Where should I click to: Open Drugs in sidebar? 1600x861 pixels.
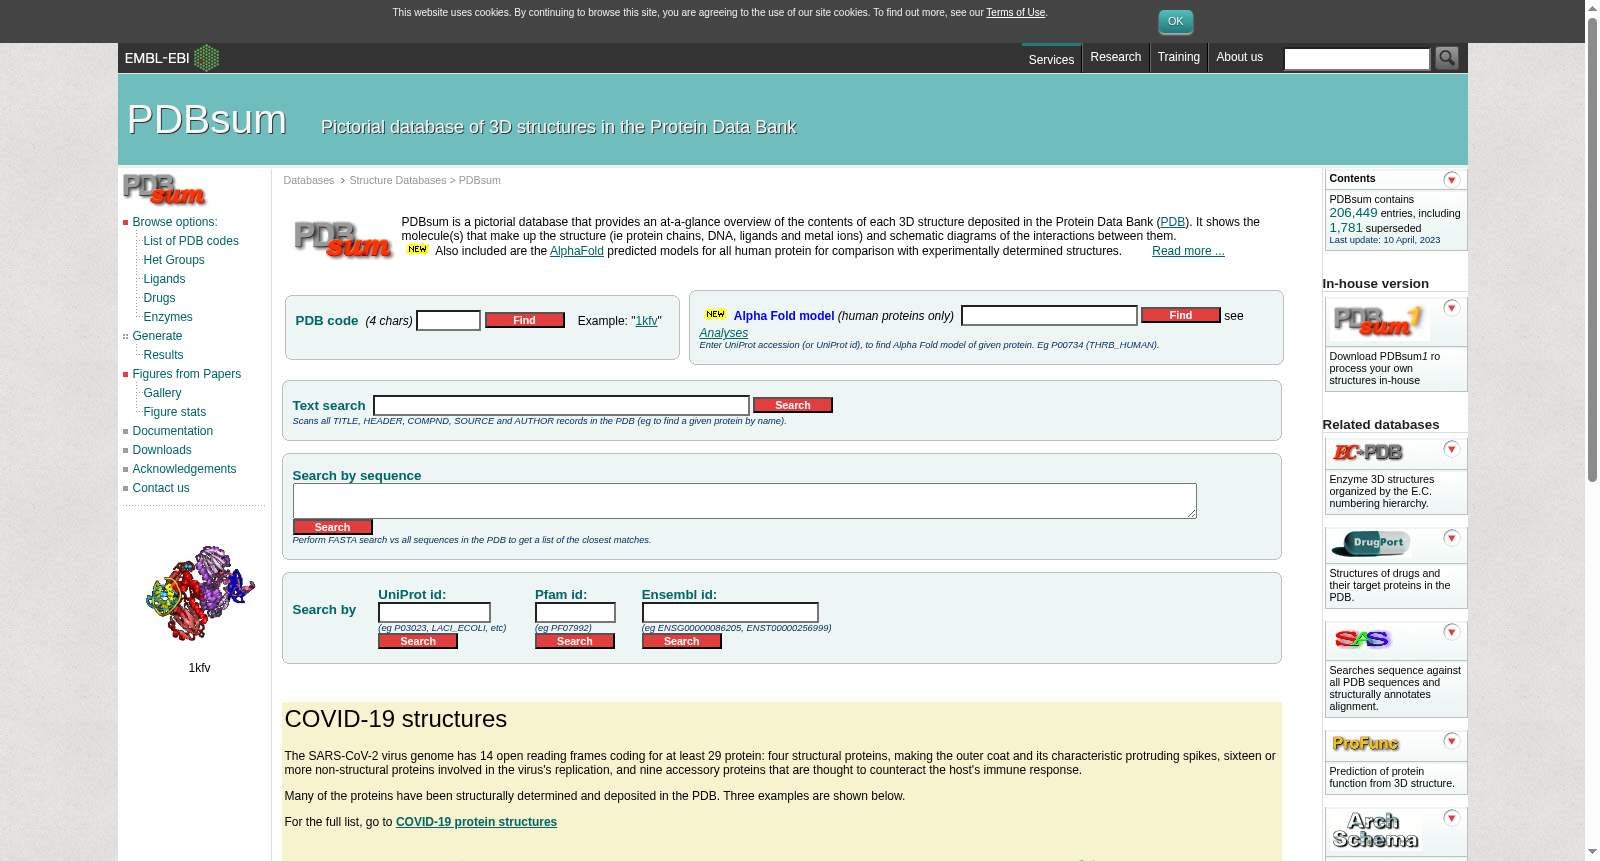pyautogui.click(x=159, y=298)
